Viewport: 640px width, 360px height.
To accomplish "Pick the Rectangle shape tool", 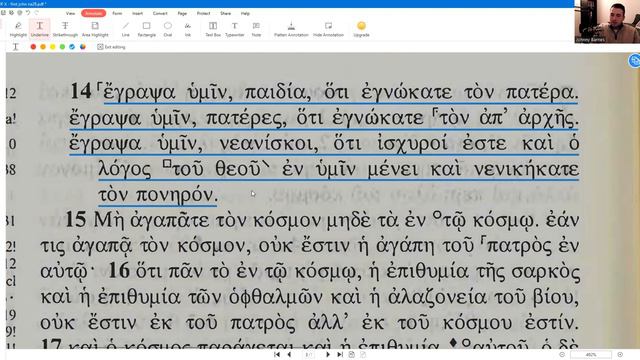I will [x=147, y=29].
